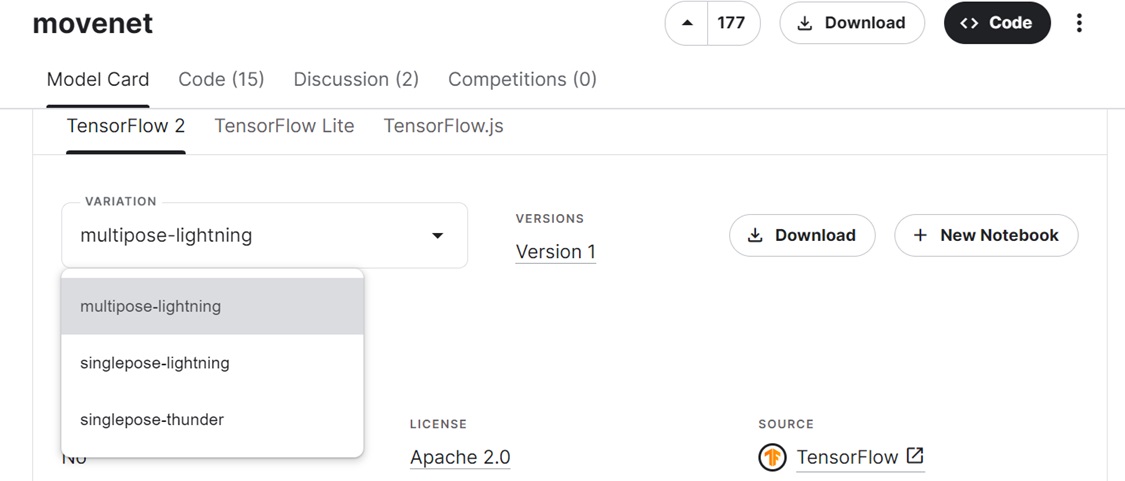Open the Code (15) tab
Viewport: 1125px width, 481px height.
[221, 79]
